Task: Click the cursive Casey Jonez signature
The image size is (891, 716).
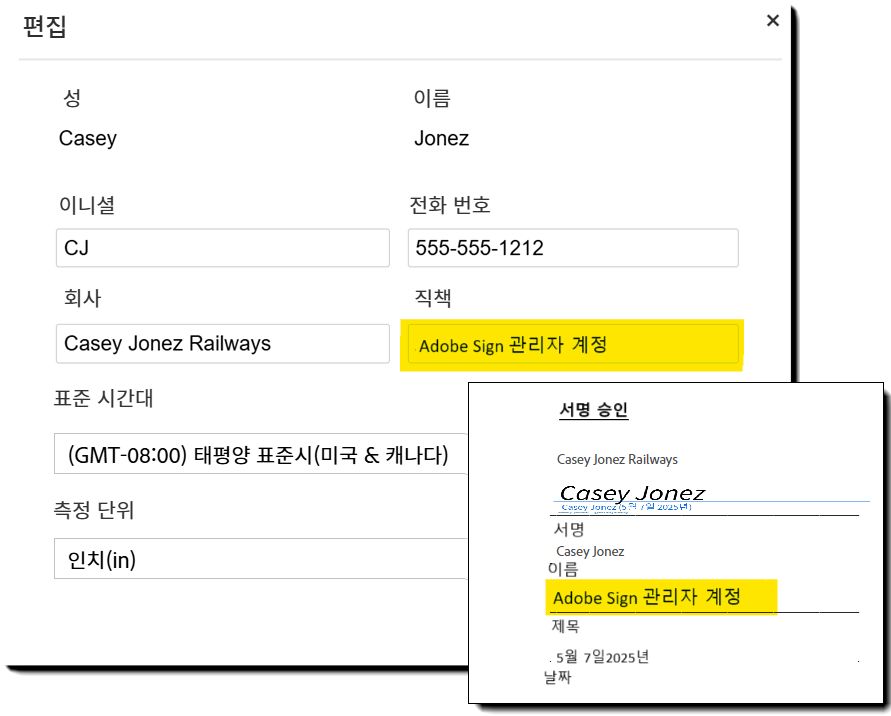Action: coord(632,493)
